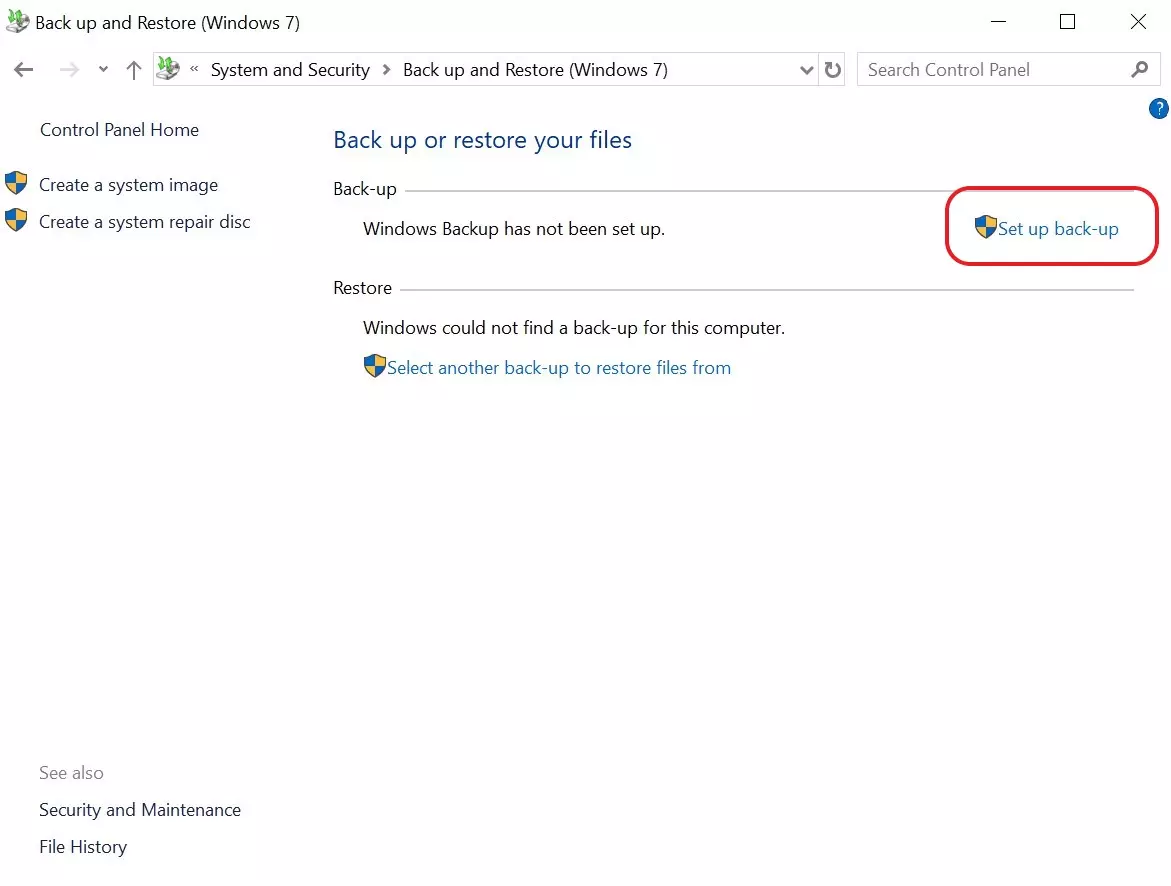Click the Forward navigation arrow
The height and width of the screenshot is (886, 1171).
[69, 70]
